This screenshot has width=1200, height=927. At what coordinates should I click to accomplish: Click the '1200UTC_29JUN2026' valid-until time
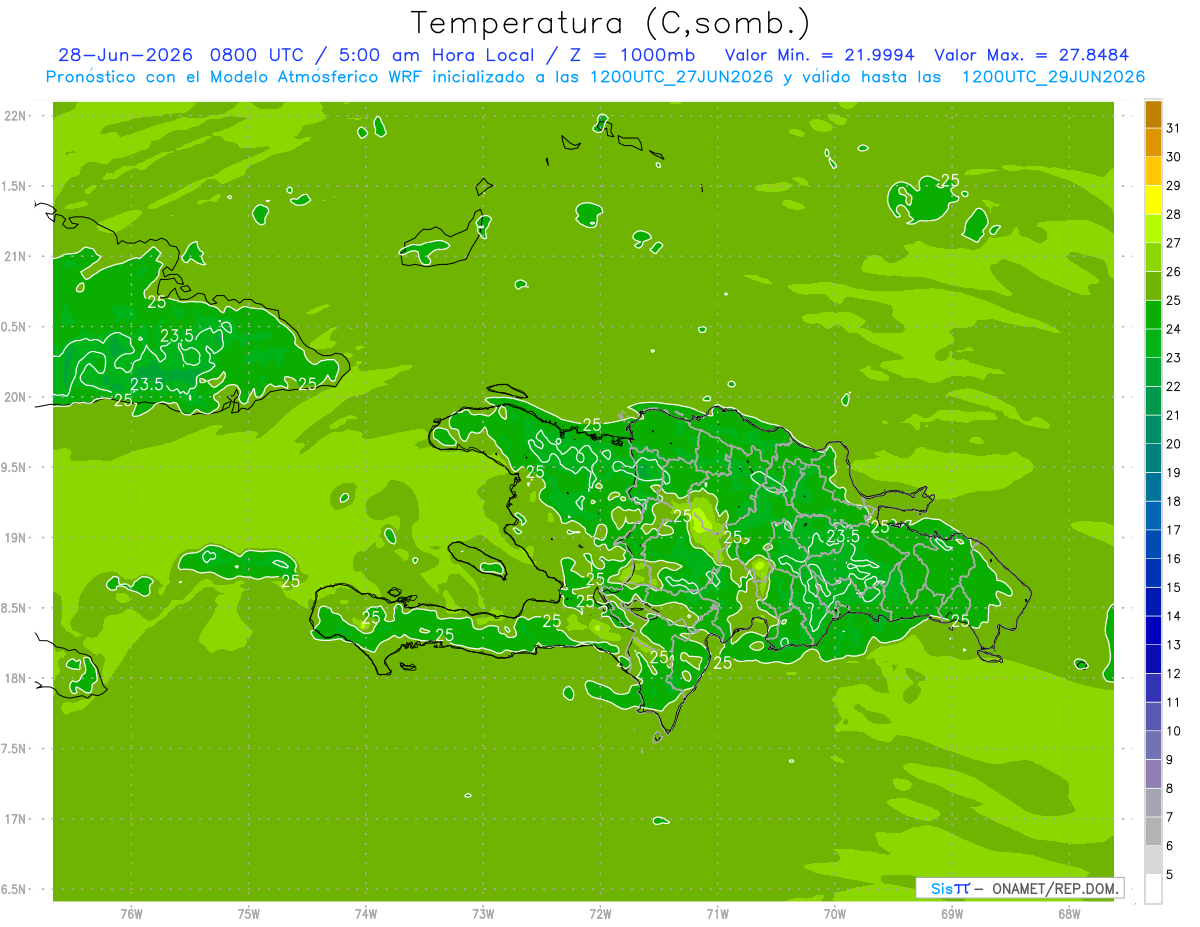click(x=1053, y=77)
